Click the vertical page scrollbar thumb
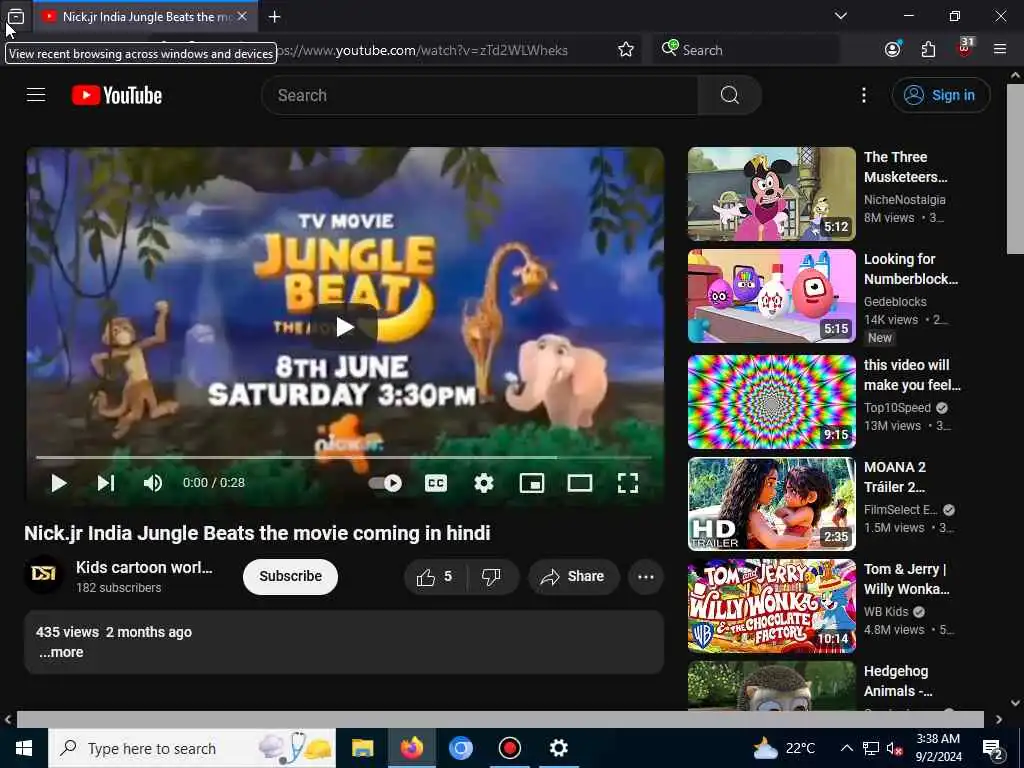Viewport: 1024px width, 768px height. pyautogui.click(x=1015, y=168)
